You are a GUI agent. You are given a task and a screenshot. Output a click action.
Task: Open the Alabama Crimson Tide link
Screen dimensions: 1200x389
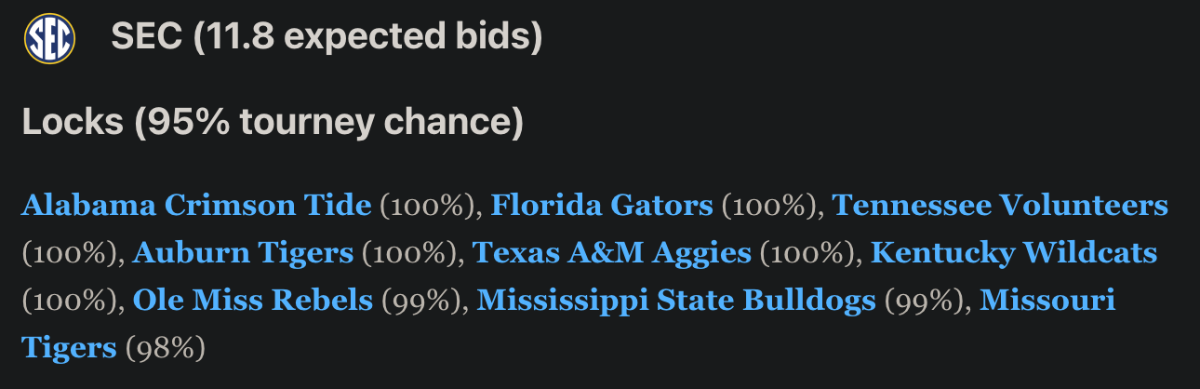(x=196, y=206)
